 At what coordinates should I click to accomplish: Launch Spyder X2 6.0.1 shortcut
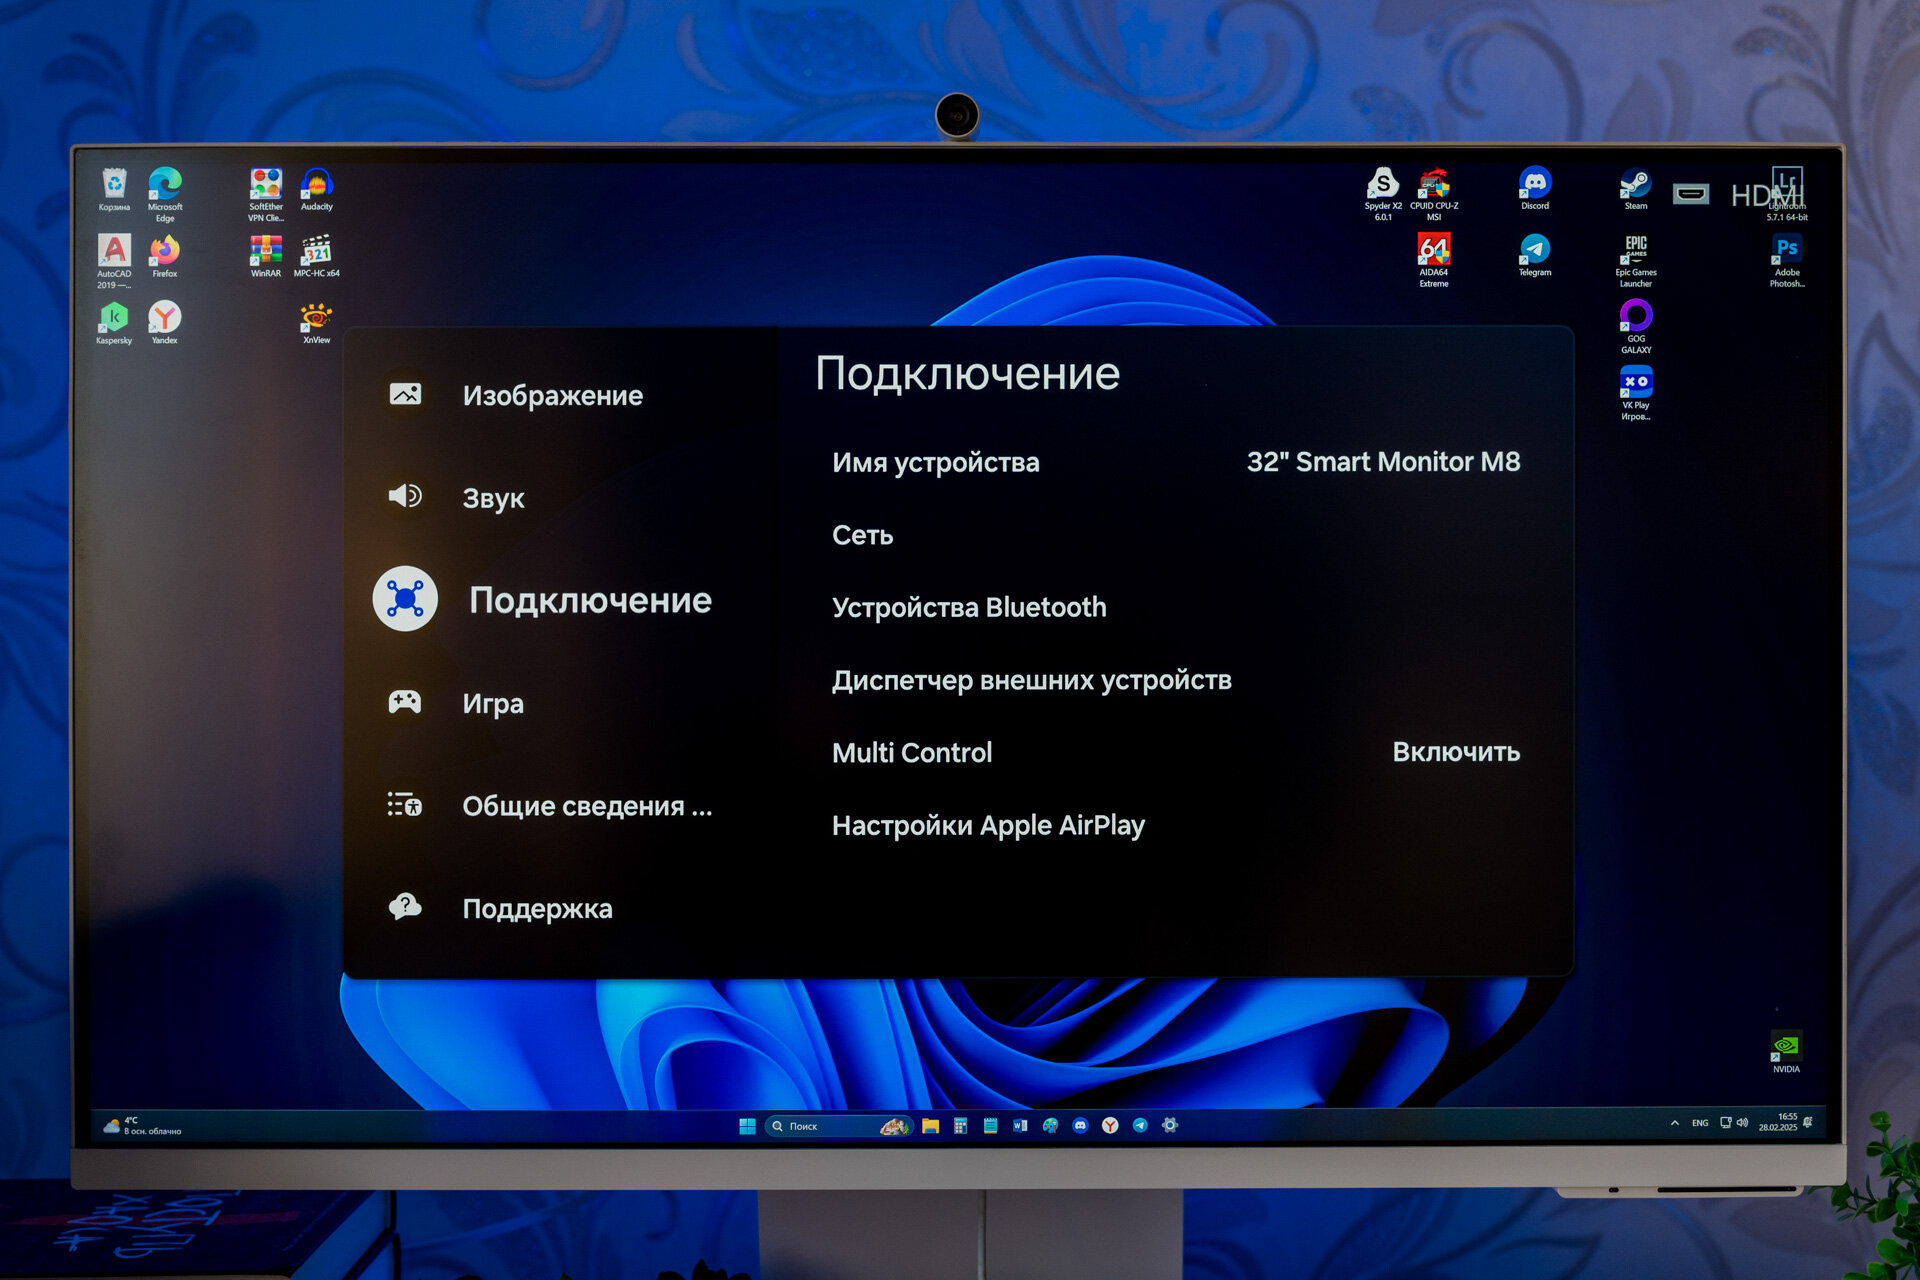(1383, 194)
